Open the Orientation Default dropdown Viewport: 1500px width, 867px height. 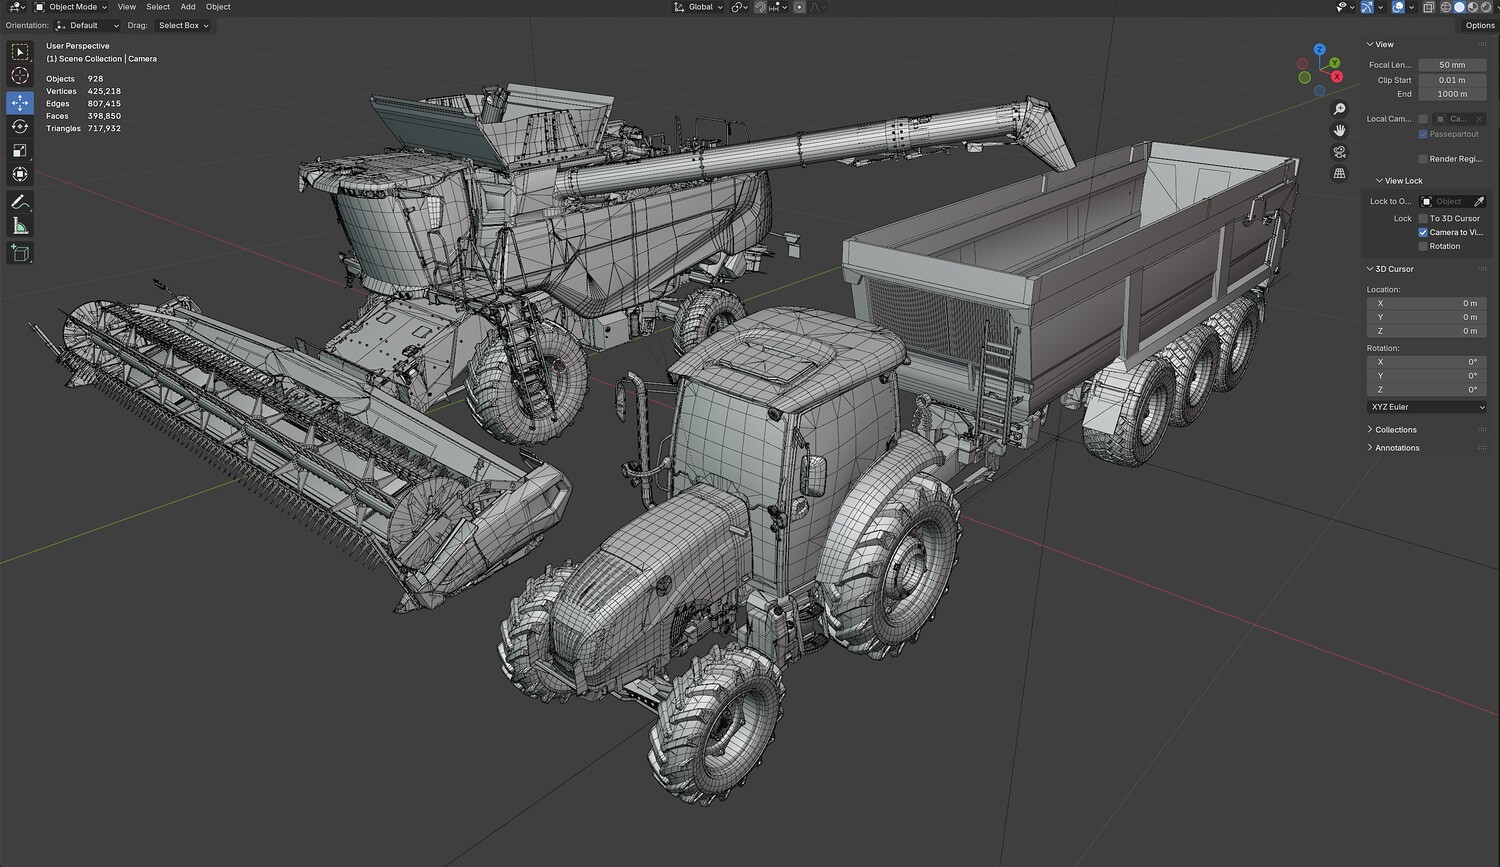(87, 26)
